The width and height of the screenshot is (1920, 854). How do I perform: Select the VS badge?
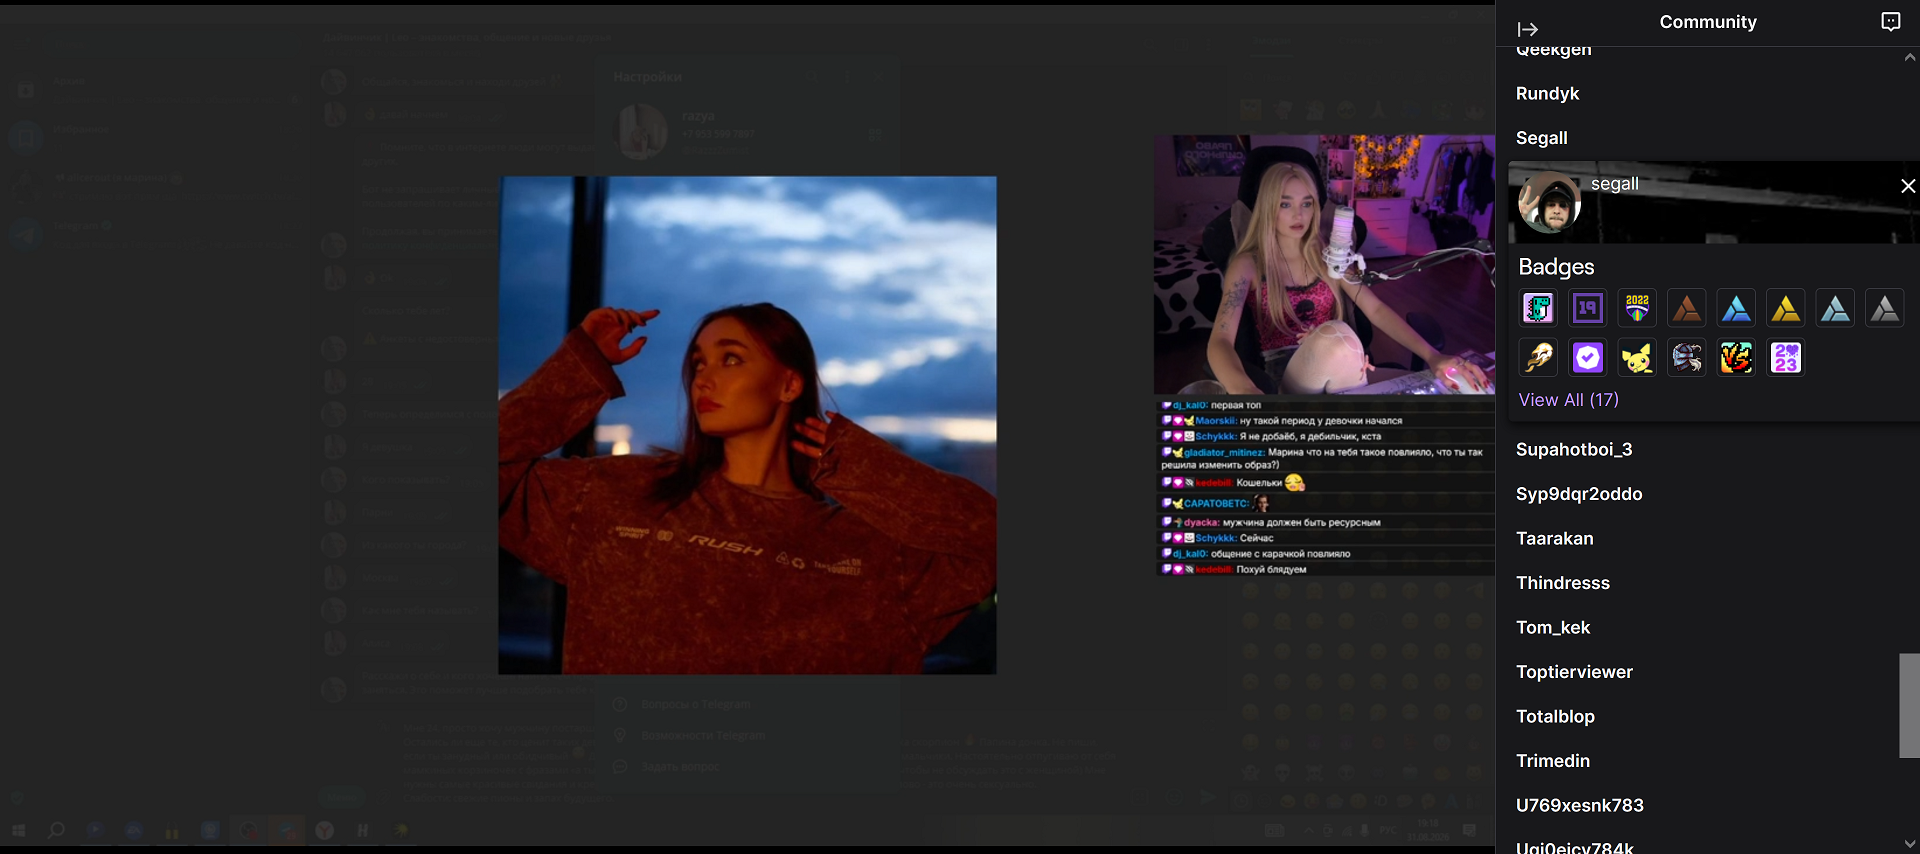pyautogui.click(x=1736, y=358)
